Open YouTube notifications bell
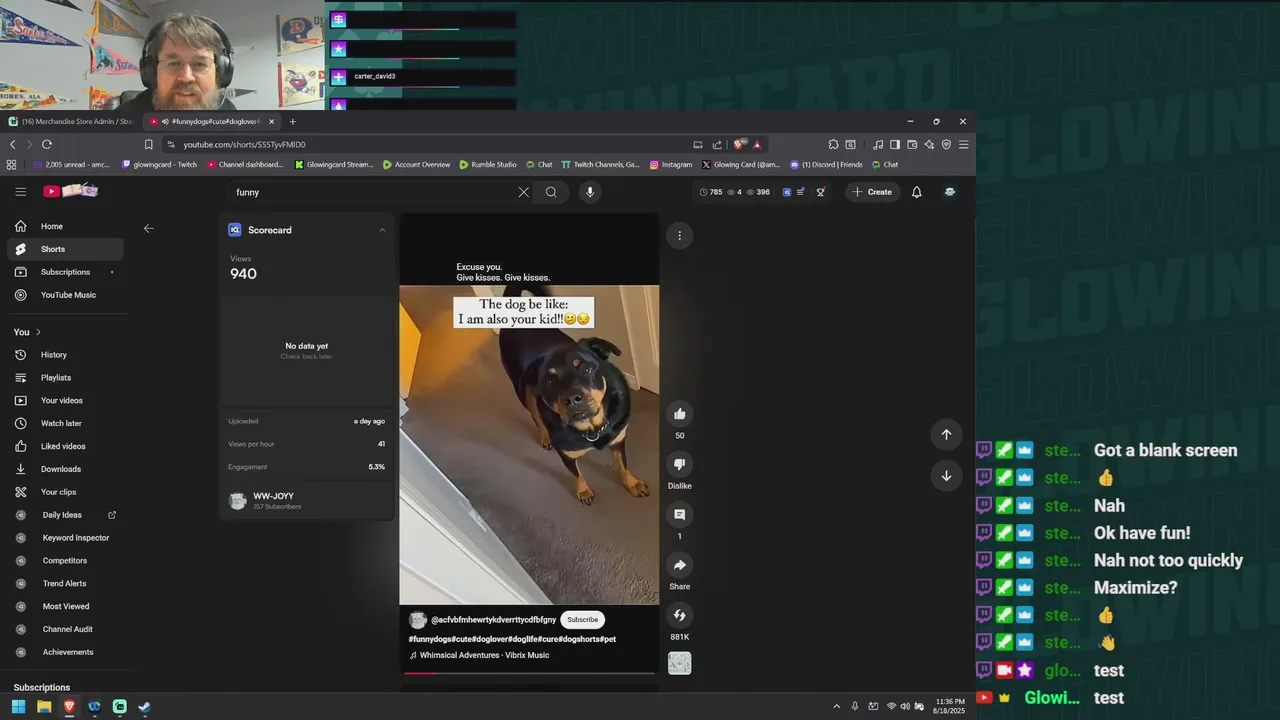The height and width of the screenshot is (720, 1280). [916, 192]
